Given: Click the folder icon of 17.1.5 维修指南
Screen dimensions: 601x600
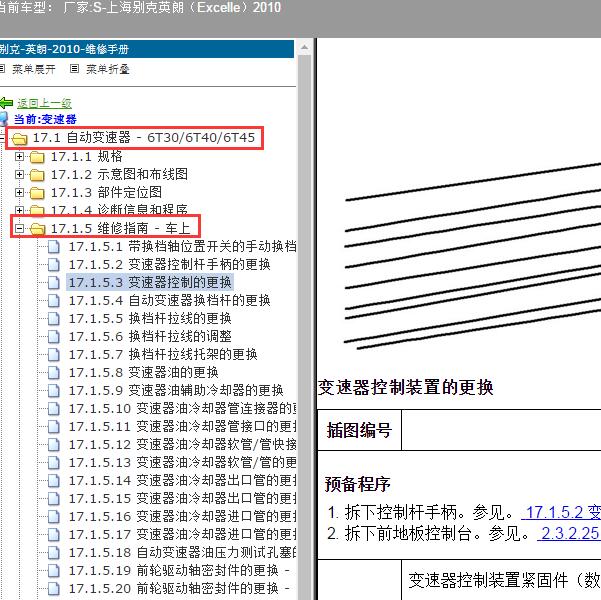Looking at the screenshot, I should pyautogui.click(x=38, y=229).
